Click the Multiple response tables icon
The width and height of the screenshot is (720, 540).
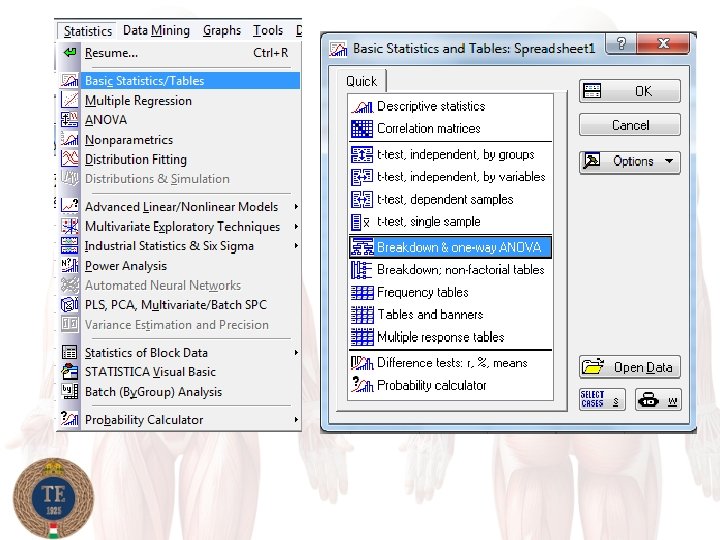tap(362, 337)
